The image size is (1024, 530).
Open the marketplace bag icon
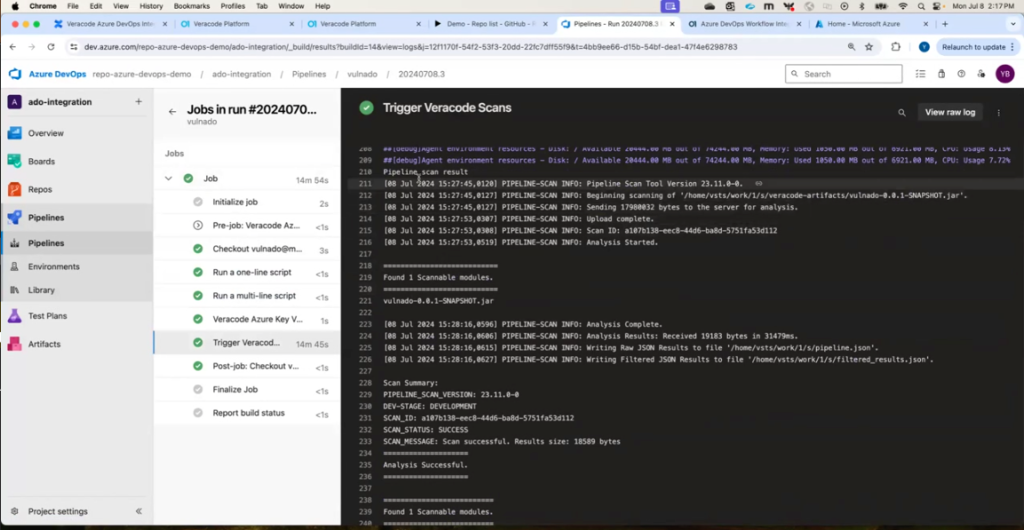click(x=941, y=74)
